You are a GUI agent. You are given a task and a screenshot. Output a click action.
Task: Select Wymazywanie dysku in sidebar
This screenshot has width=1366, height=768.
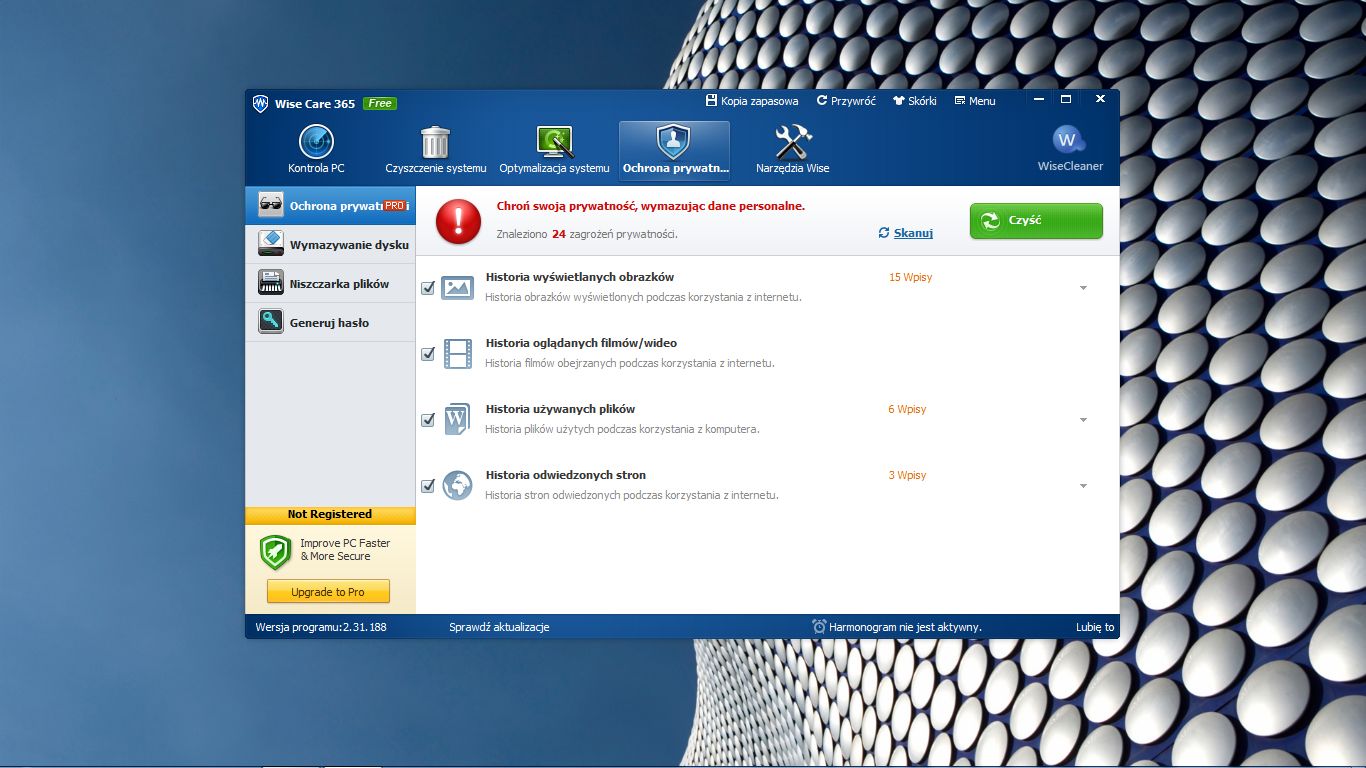(330, 244)
